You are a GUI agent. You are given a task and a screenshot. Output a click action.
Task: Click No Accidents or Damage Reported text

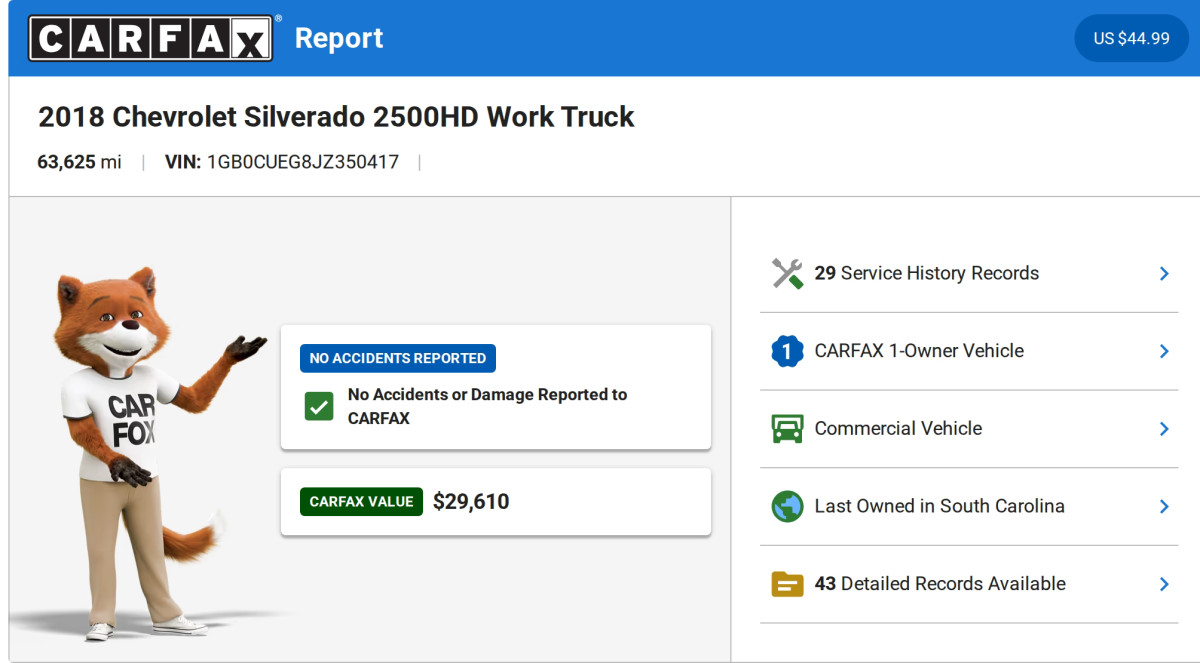[487, 406]
